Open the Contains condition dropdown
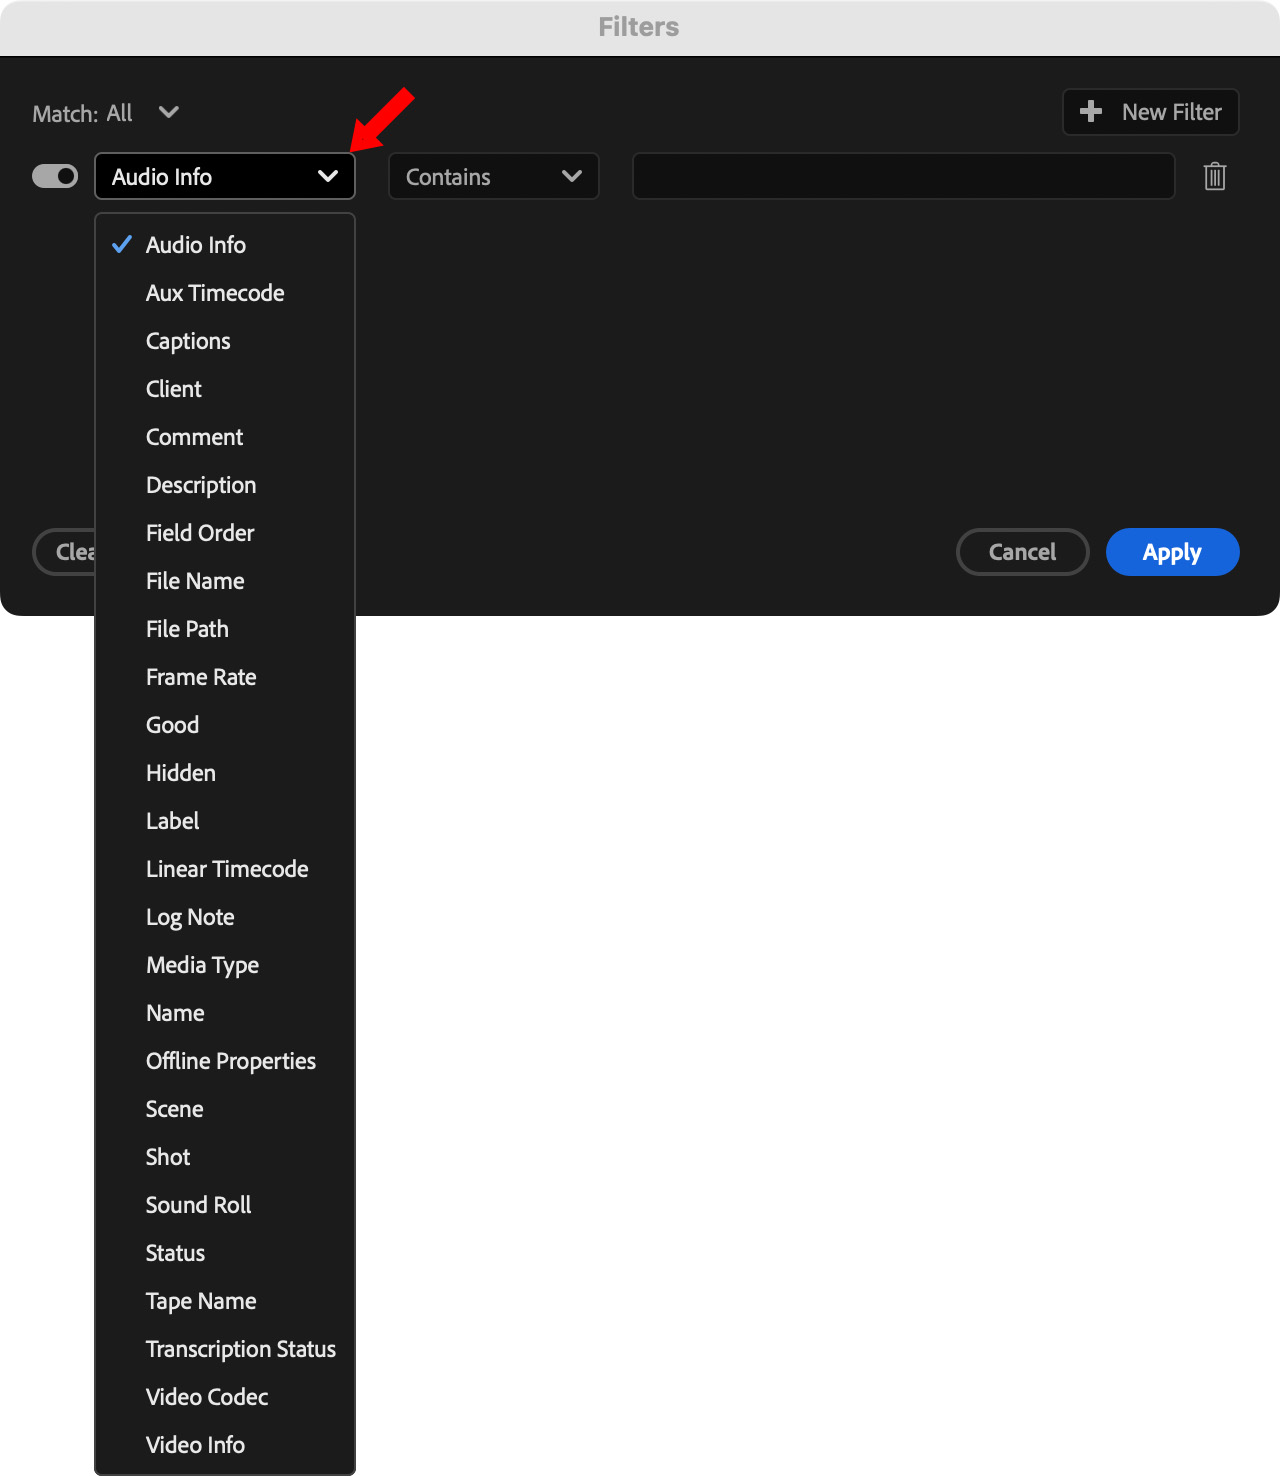 pos(493,177)
